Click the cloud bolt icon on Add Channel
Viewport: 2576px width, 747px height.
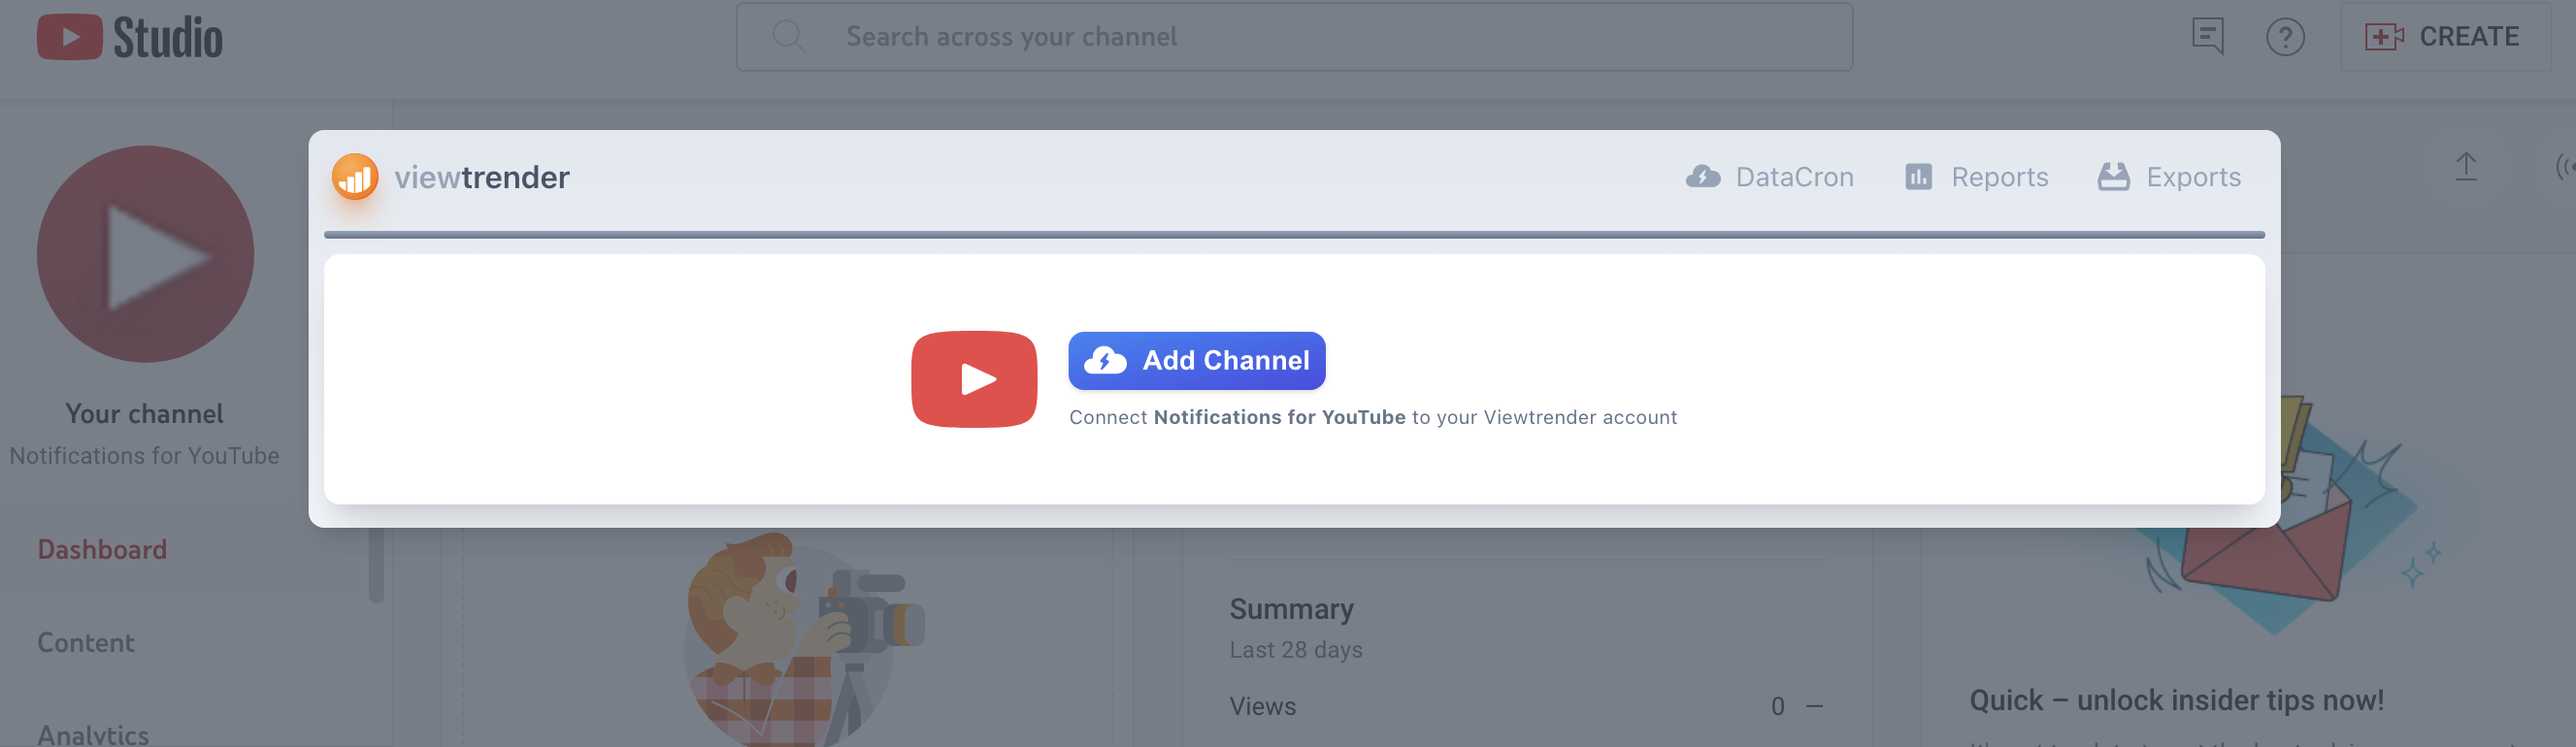(x=1106, y=360)
